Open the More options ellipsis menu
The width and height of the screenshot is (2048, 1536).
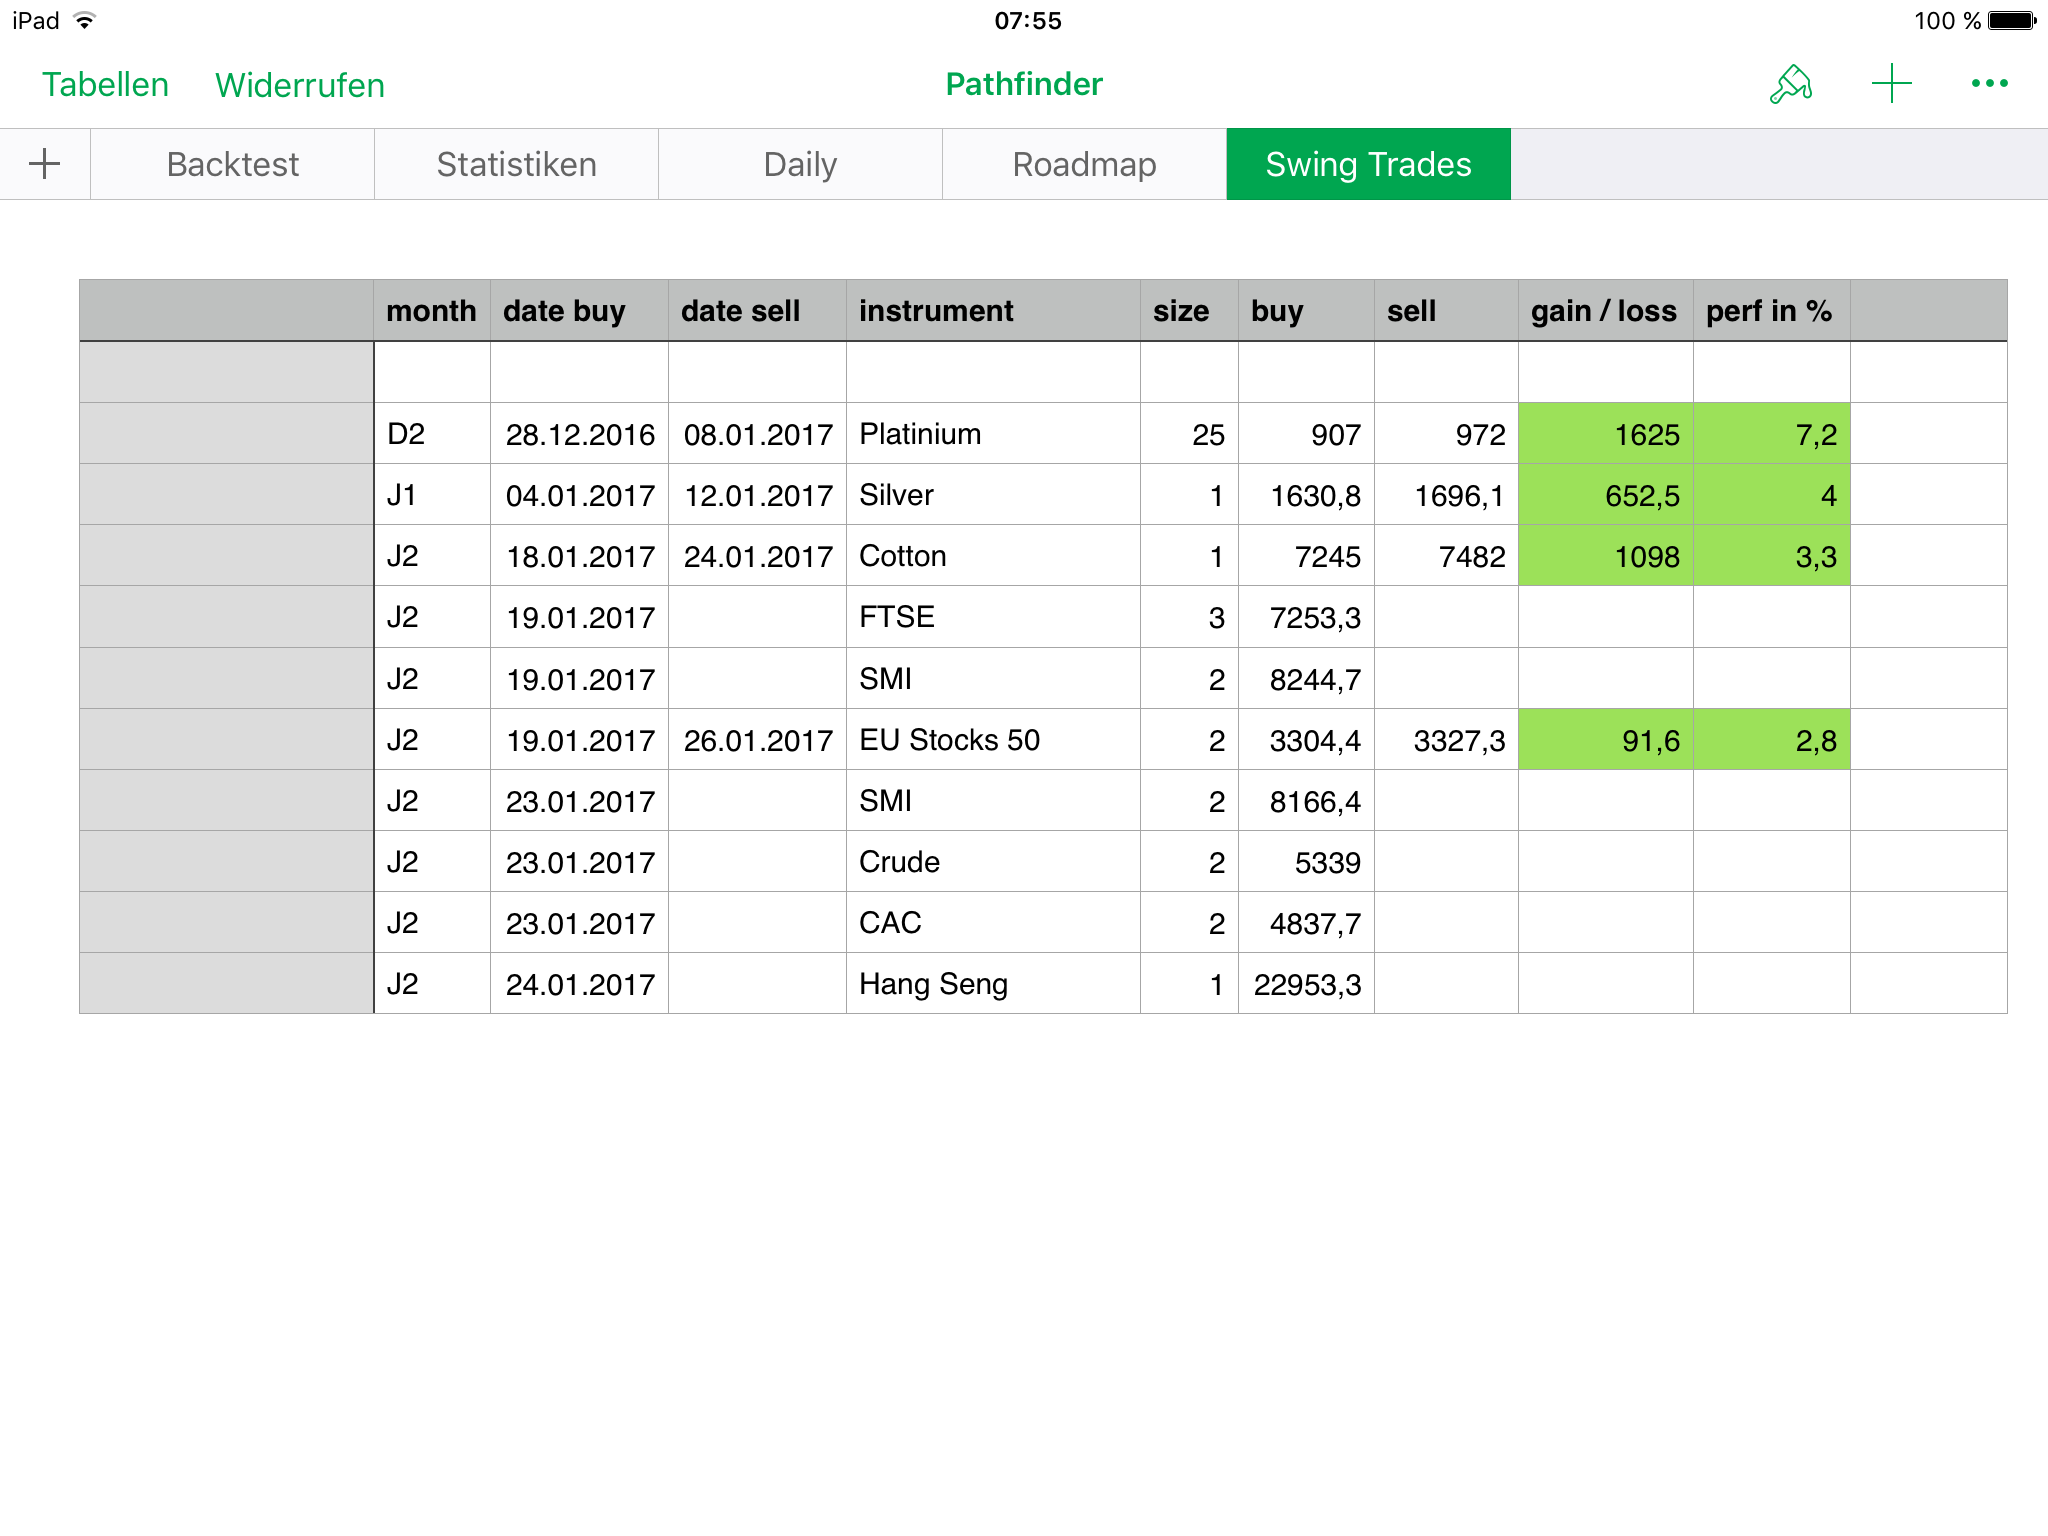coord(1989,84)
